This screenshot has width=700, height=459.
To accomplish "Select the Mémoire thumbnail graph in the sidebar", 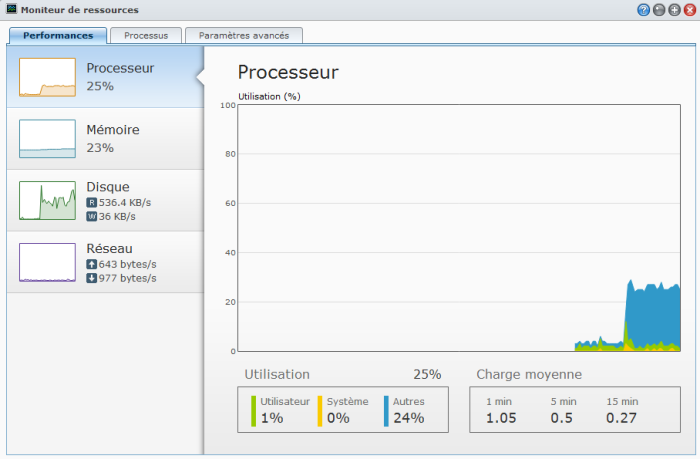I will pyautogui.click(x=47, y=139).
